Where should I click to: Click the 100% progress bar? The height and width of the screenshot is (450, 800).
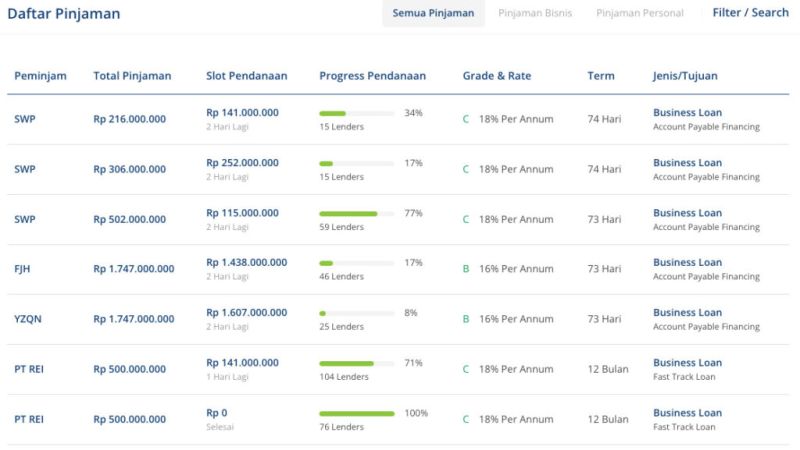tap(357, 414)
